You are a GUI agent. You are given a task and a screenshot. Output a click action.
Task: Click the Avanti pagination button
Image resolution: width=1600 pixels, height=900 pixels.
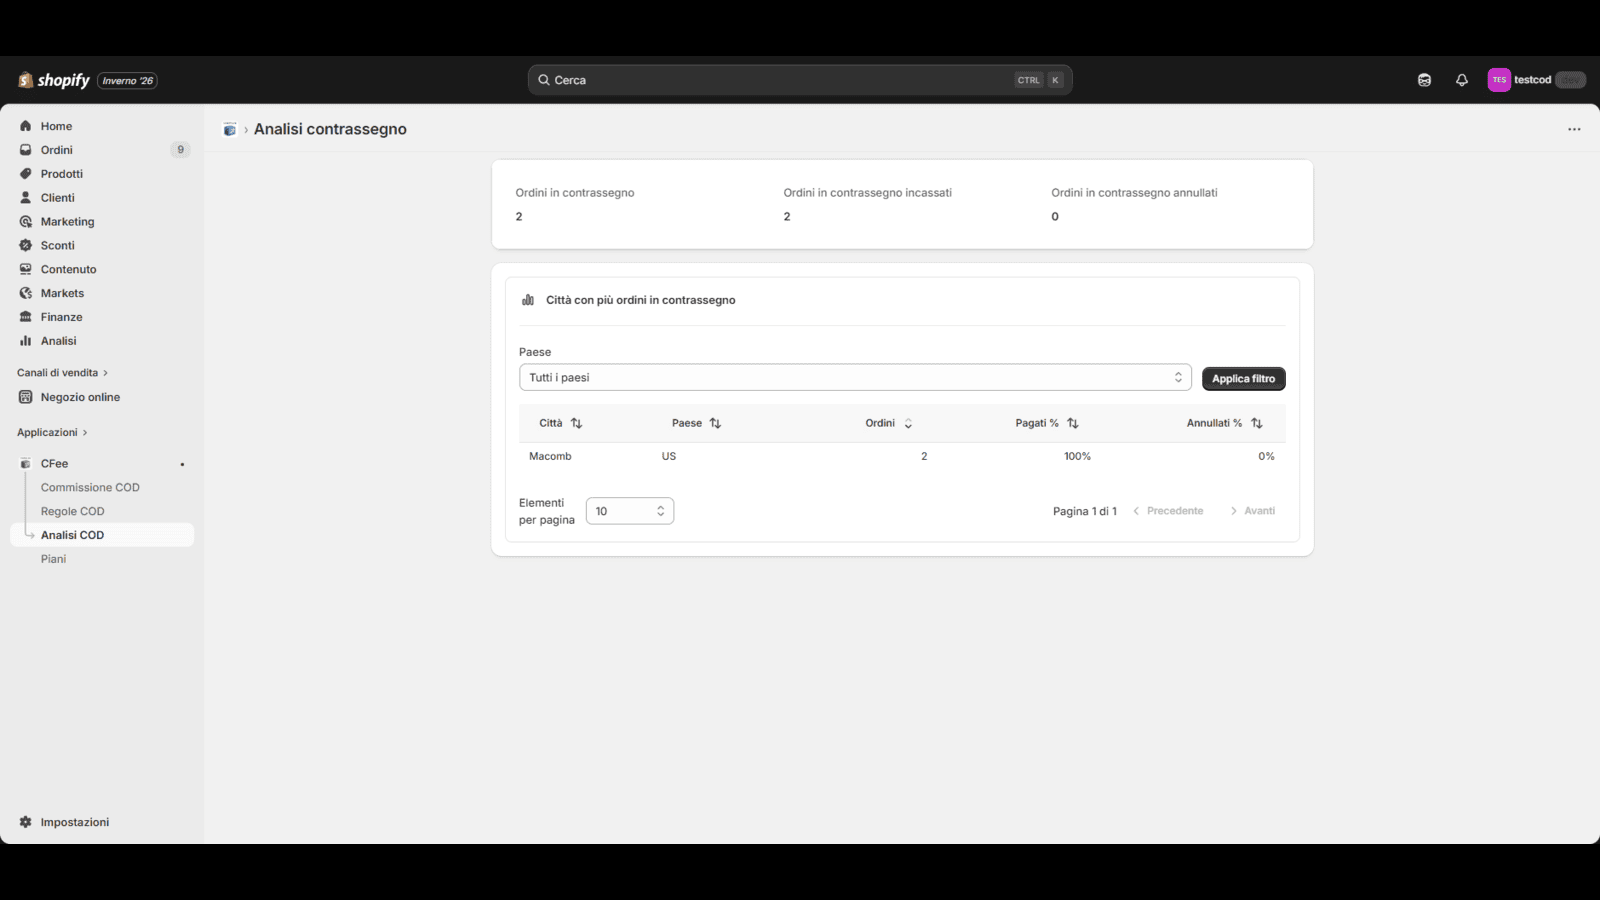(1253, 511)
